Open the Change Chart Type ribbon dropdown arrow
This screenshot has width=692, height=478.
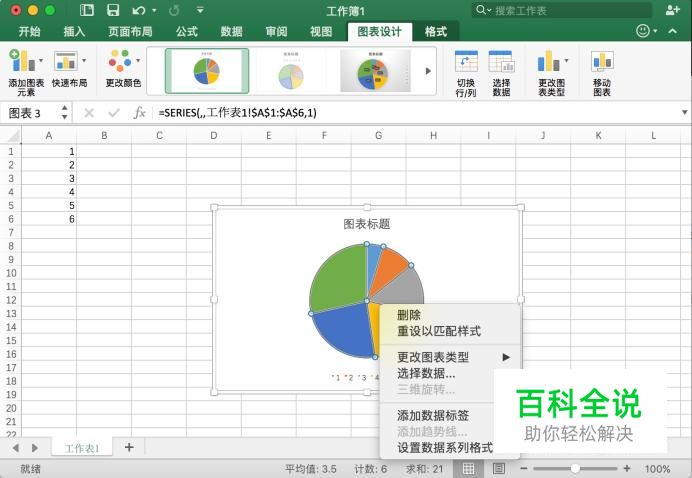click(566, 60)
